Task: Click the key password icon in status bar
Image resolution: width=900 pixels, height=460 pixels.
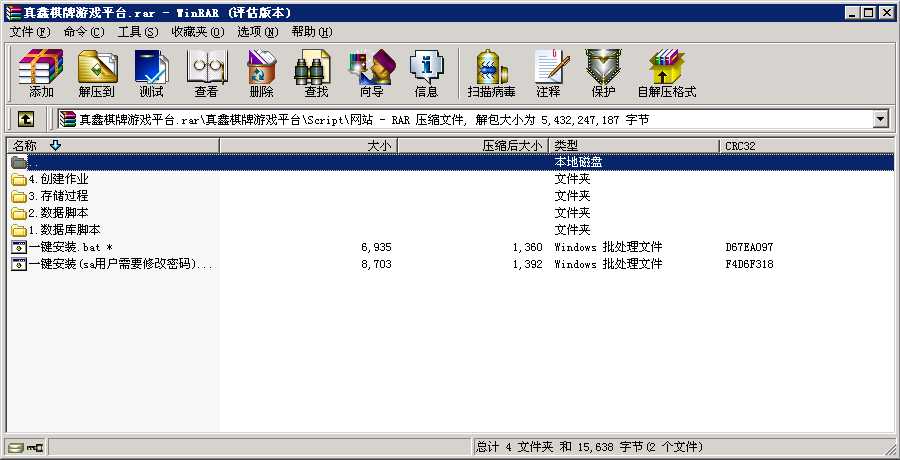Action: pyautogui.click(x=35, y=447)
